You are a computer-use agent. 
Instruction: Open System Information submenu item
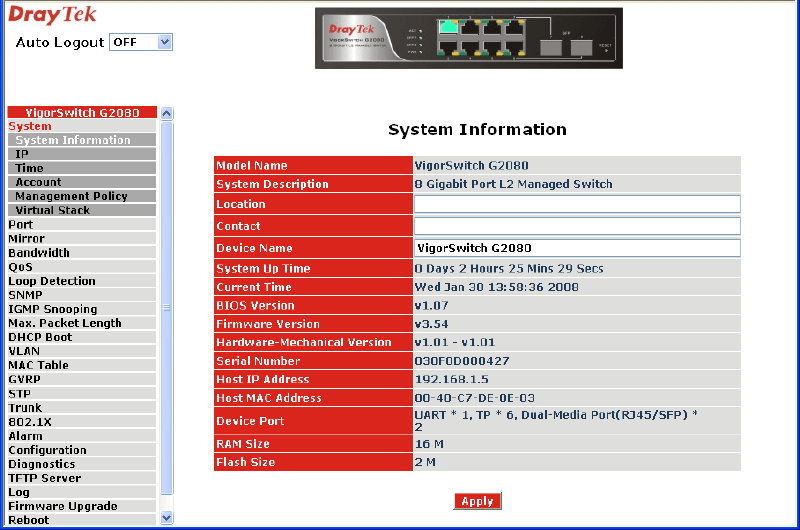coord(82,140)
